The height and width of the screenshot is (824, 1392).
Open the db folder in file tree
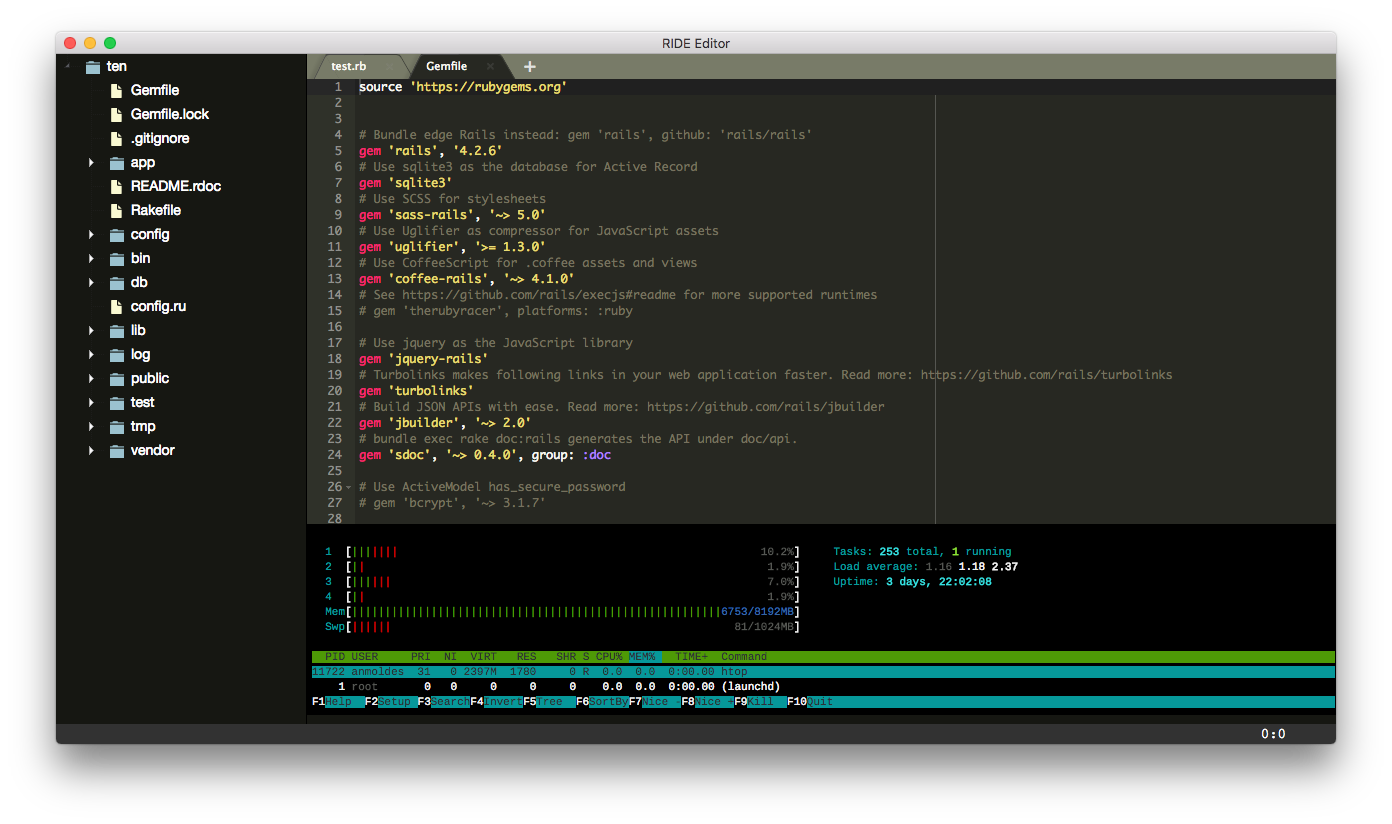139,282
